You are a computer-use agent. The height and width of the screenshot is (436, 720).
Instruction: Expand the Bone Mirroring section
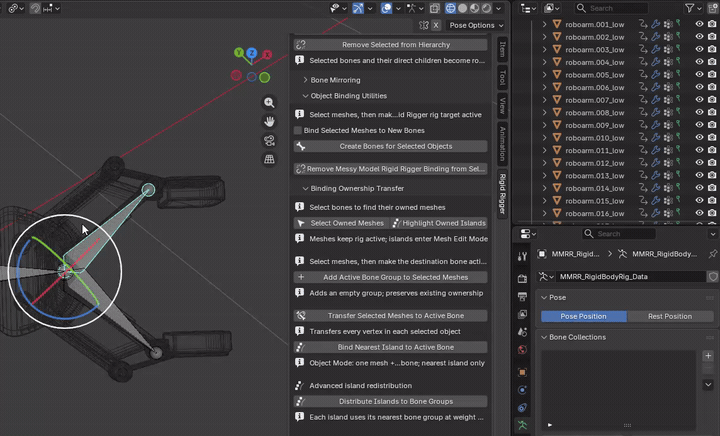[x=305, y=80]
